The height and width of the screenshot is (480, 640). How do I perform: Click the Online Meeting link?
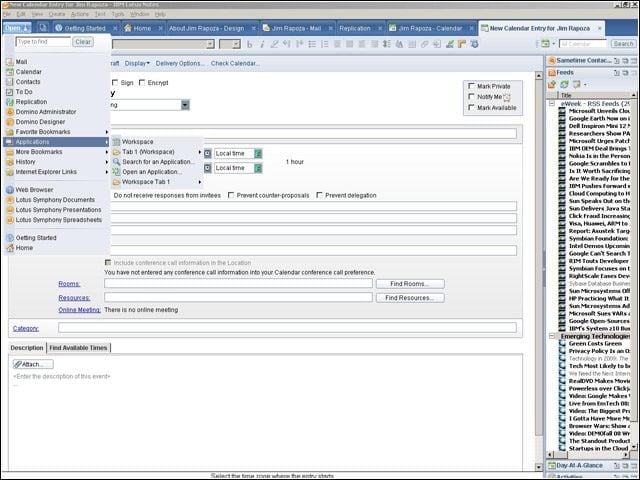pyautogui.click(x=79, y=310)
